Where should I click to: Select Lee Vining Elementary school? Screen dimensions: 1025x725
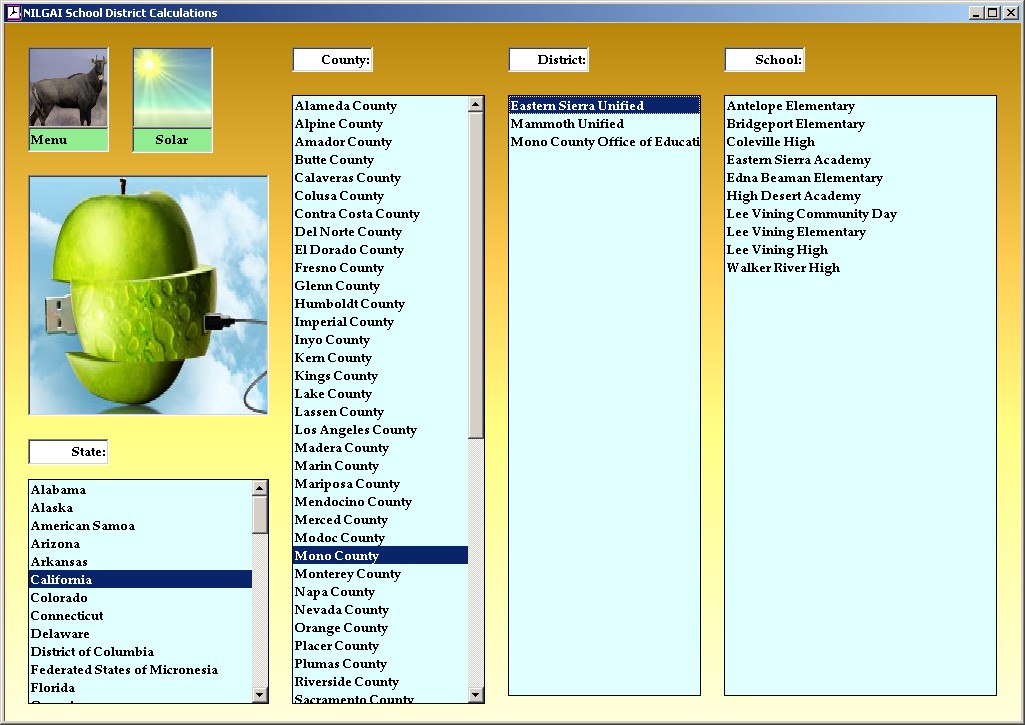tap(796, 232)
